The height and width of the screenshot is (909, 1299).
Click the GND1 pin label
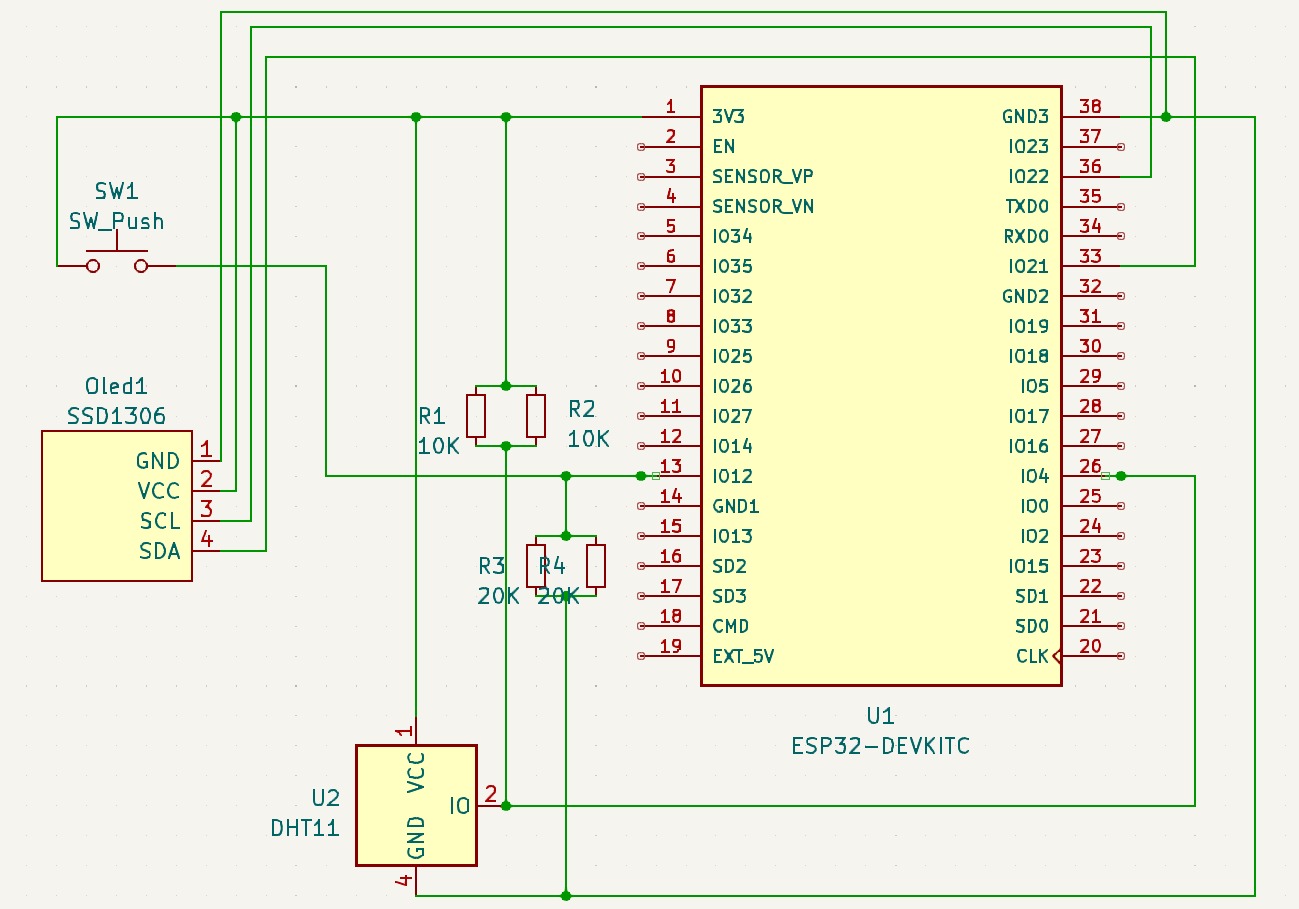736,506
